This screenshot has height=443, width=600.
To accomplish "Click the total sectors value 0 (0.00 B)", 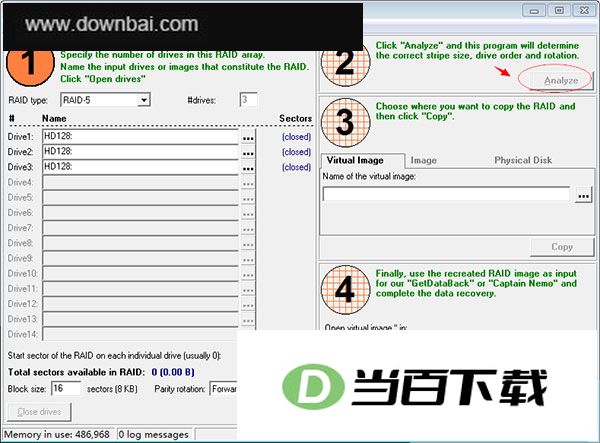I will coord(173,372).
